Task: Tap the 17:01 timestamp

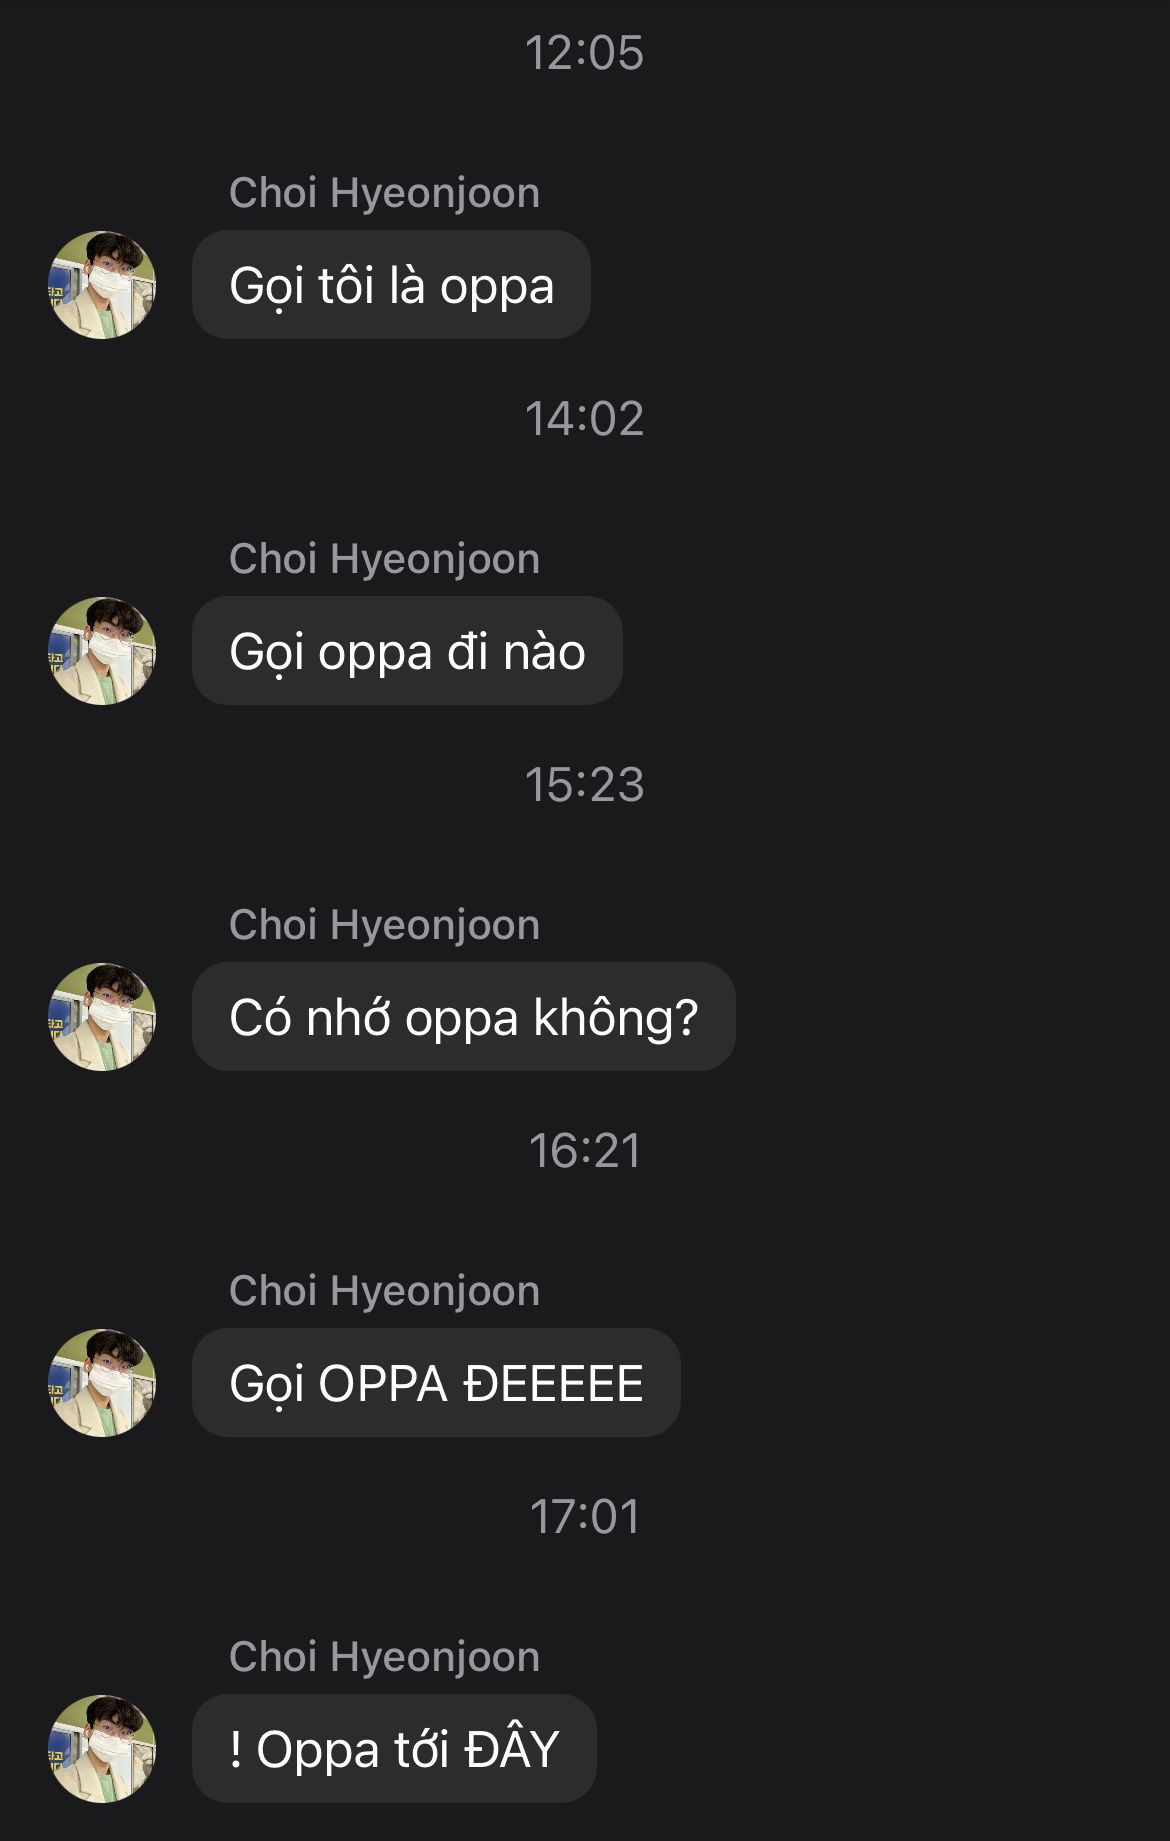Action: click(x=585, y=1517)
